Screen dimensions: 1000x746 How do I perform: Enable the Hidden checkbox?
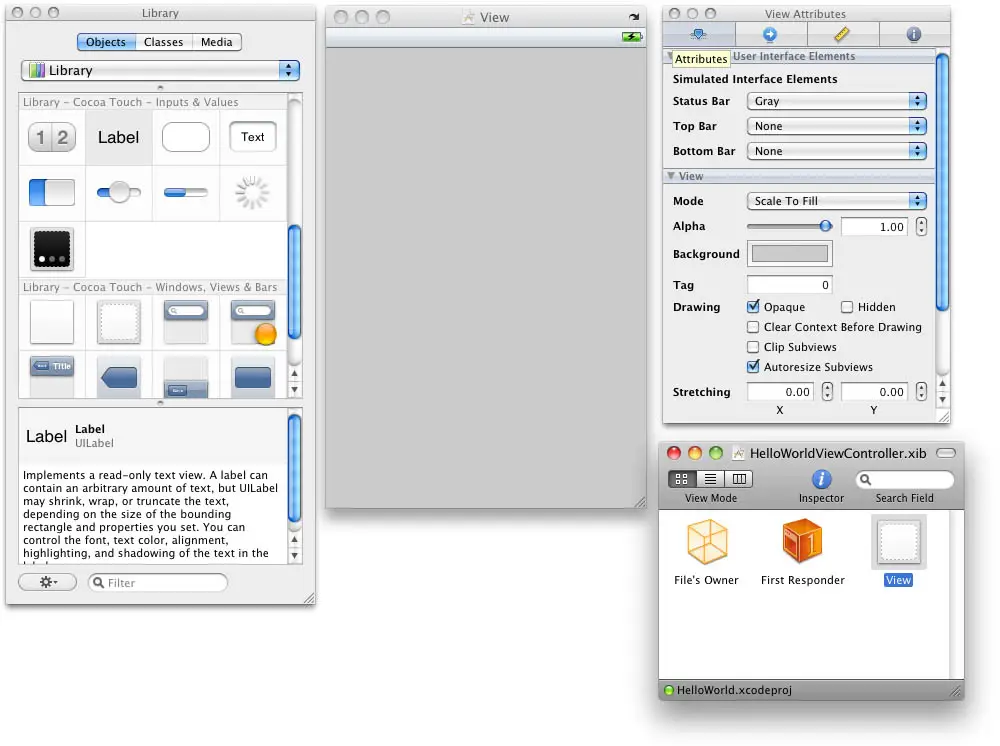click(x=847, y=307)
